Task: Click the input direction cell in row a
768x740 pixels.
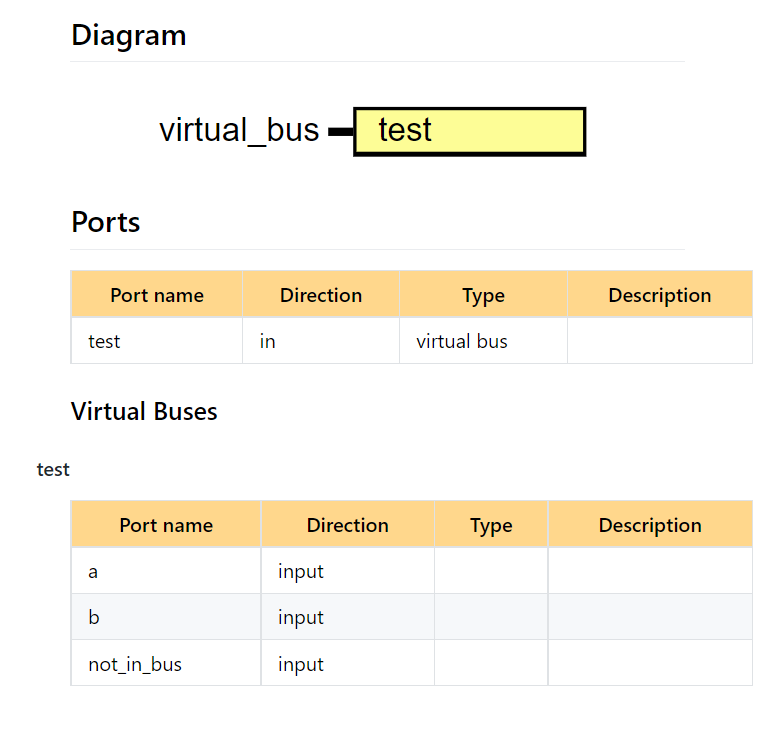Action: (x=348, y=571)
